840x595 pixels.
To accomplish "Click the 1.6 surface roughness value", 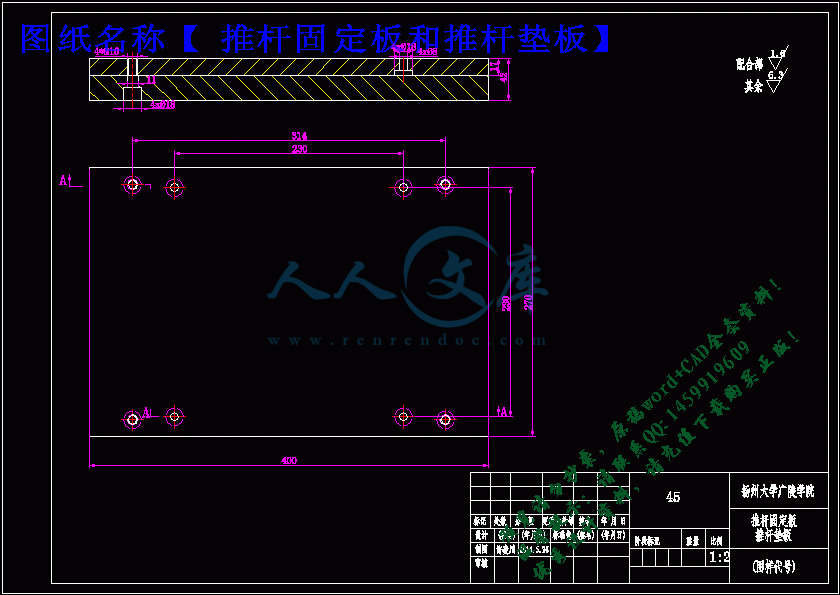I will pos(777,54).
